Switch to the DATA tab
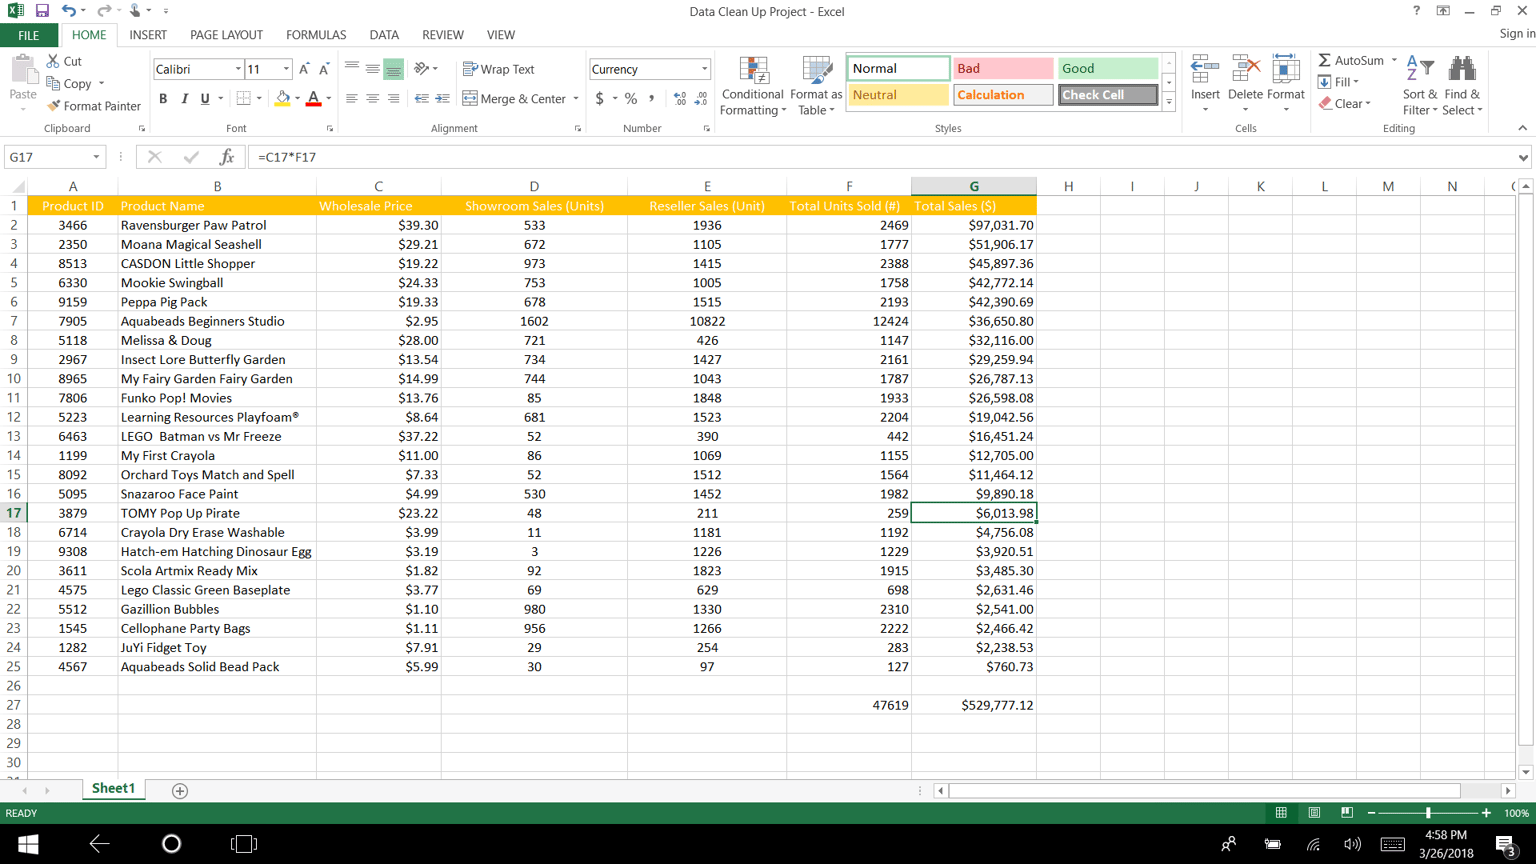1536x864 pixels. 384,35
